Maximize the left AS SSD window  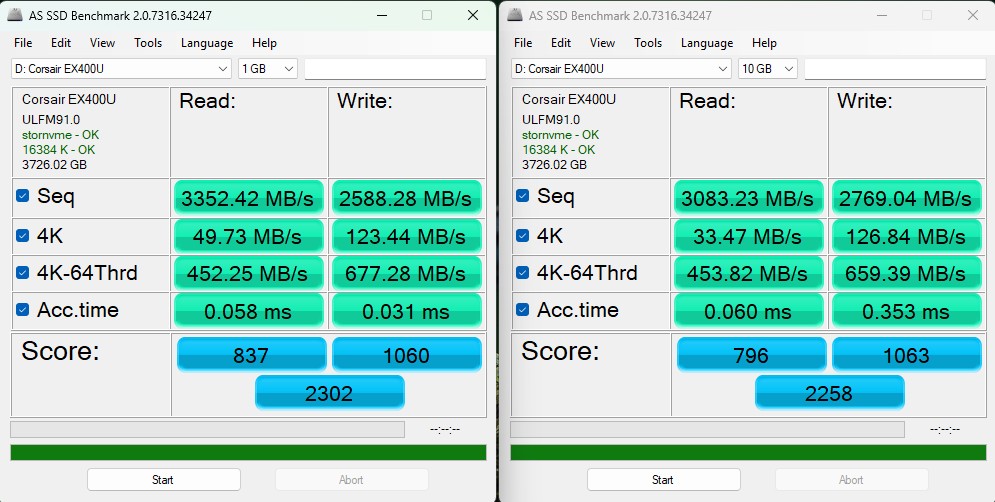tap(427, 15)
